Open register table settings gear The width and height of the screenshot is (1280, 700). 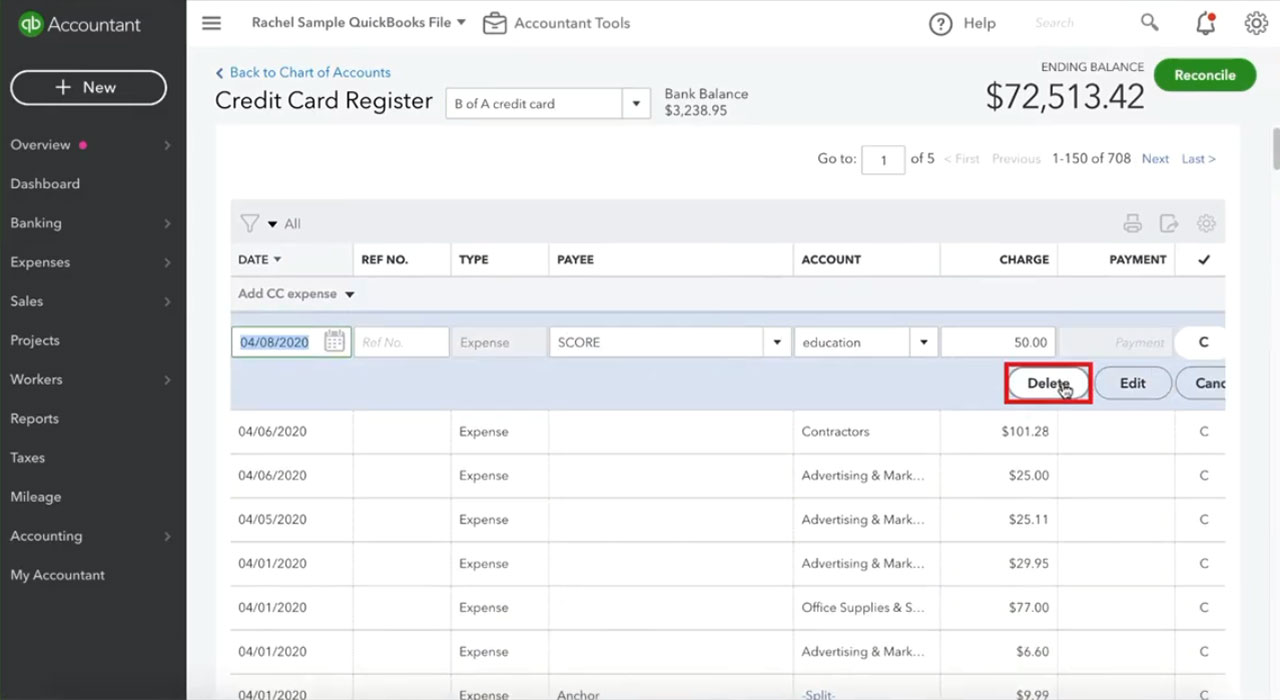[x=1206, y=224]
